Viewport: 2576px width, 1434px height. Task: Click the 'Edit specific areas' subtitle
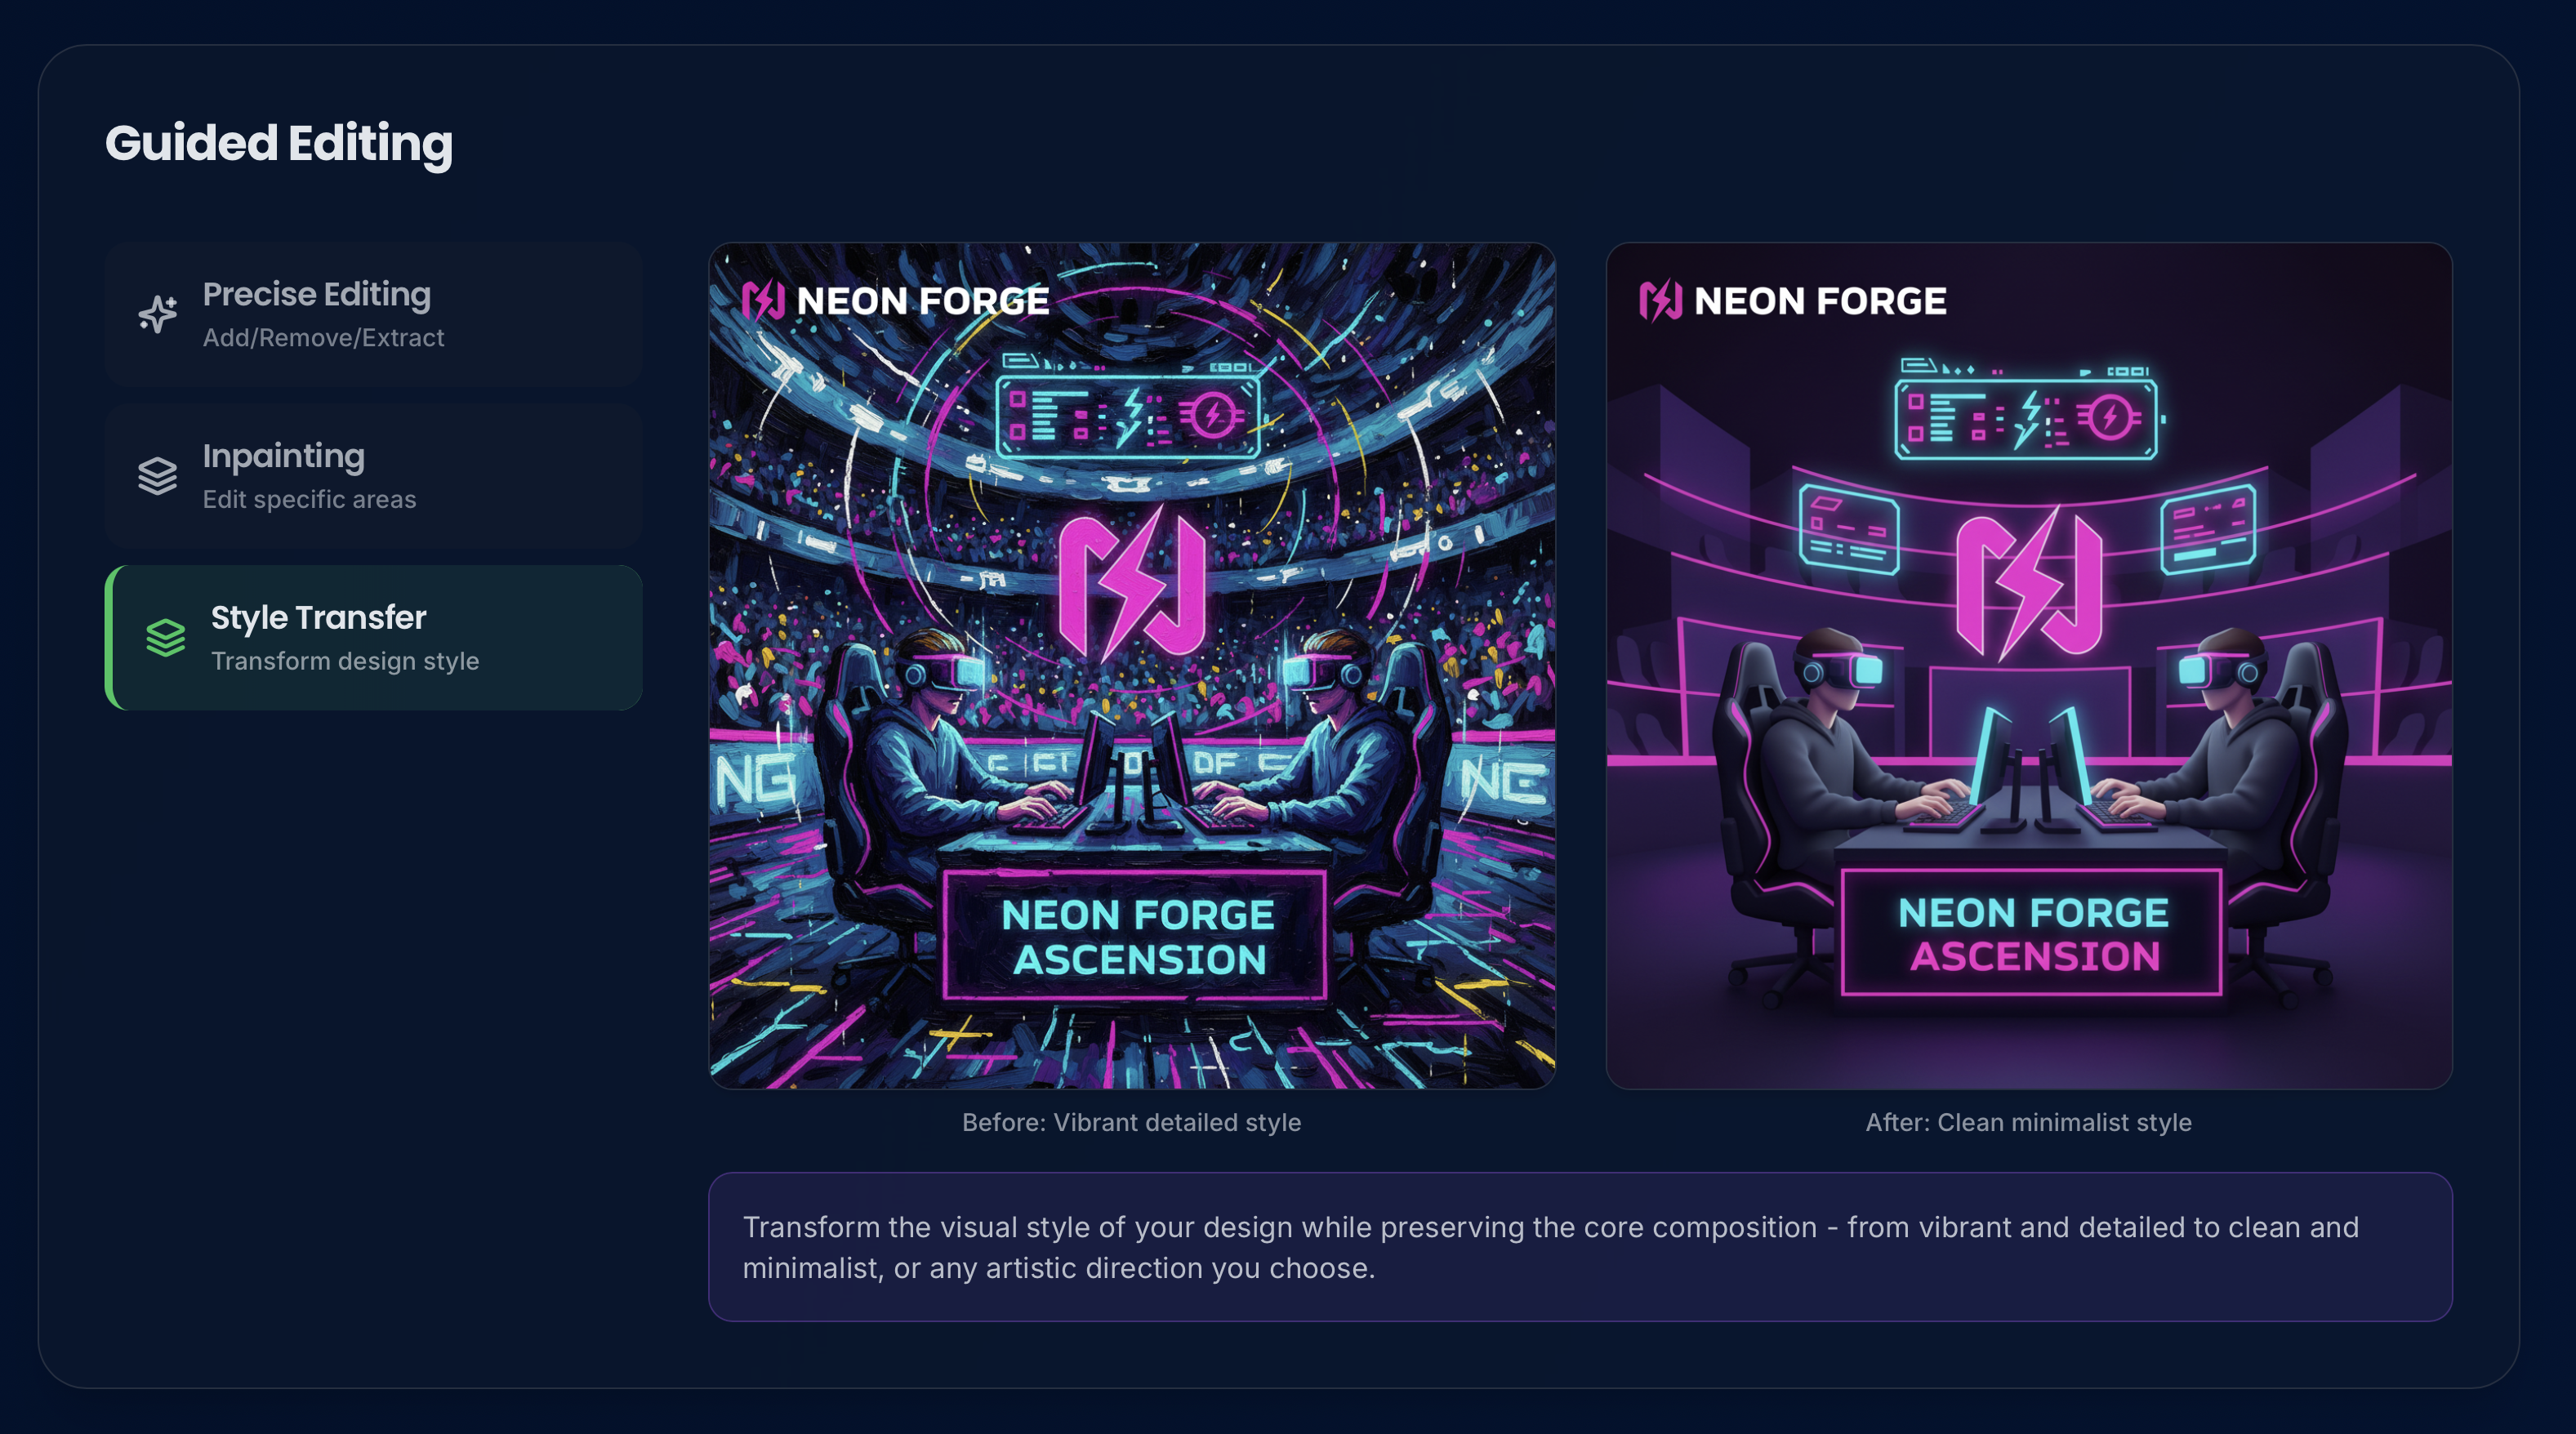pos(309,499)
